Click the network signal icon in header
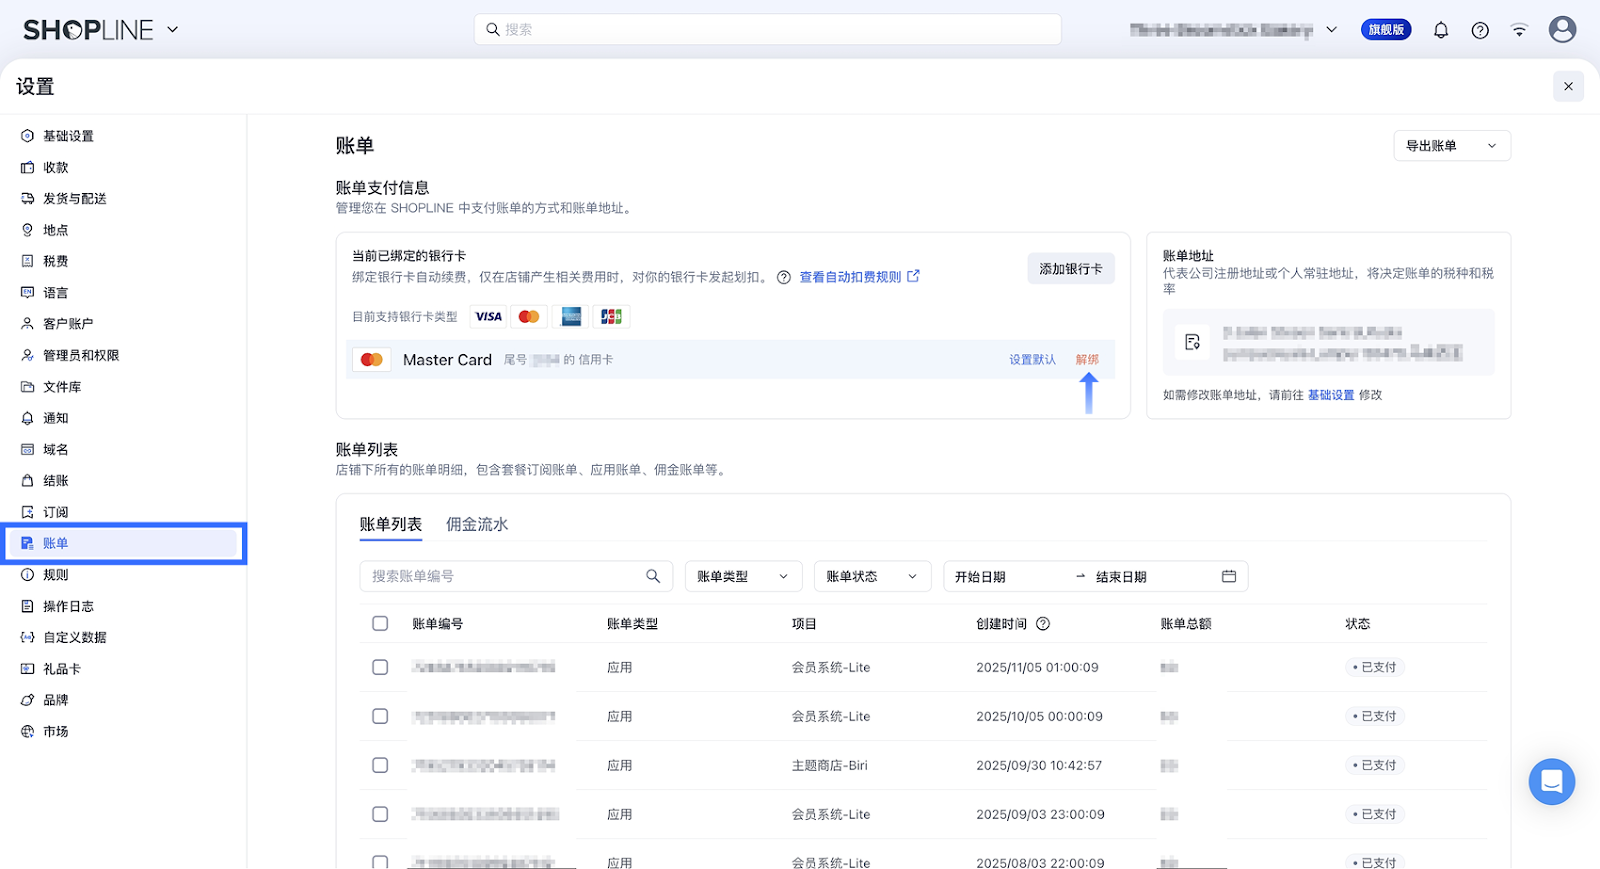 [1519, 30]
